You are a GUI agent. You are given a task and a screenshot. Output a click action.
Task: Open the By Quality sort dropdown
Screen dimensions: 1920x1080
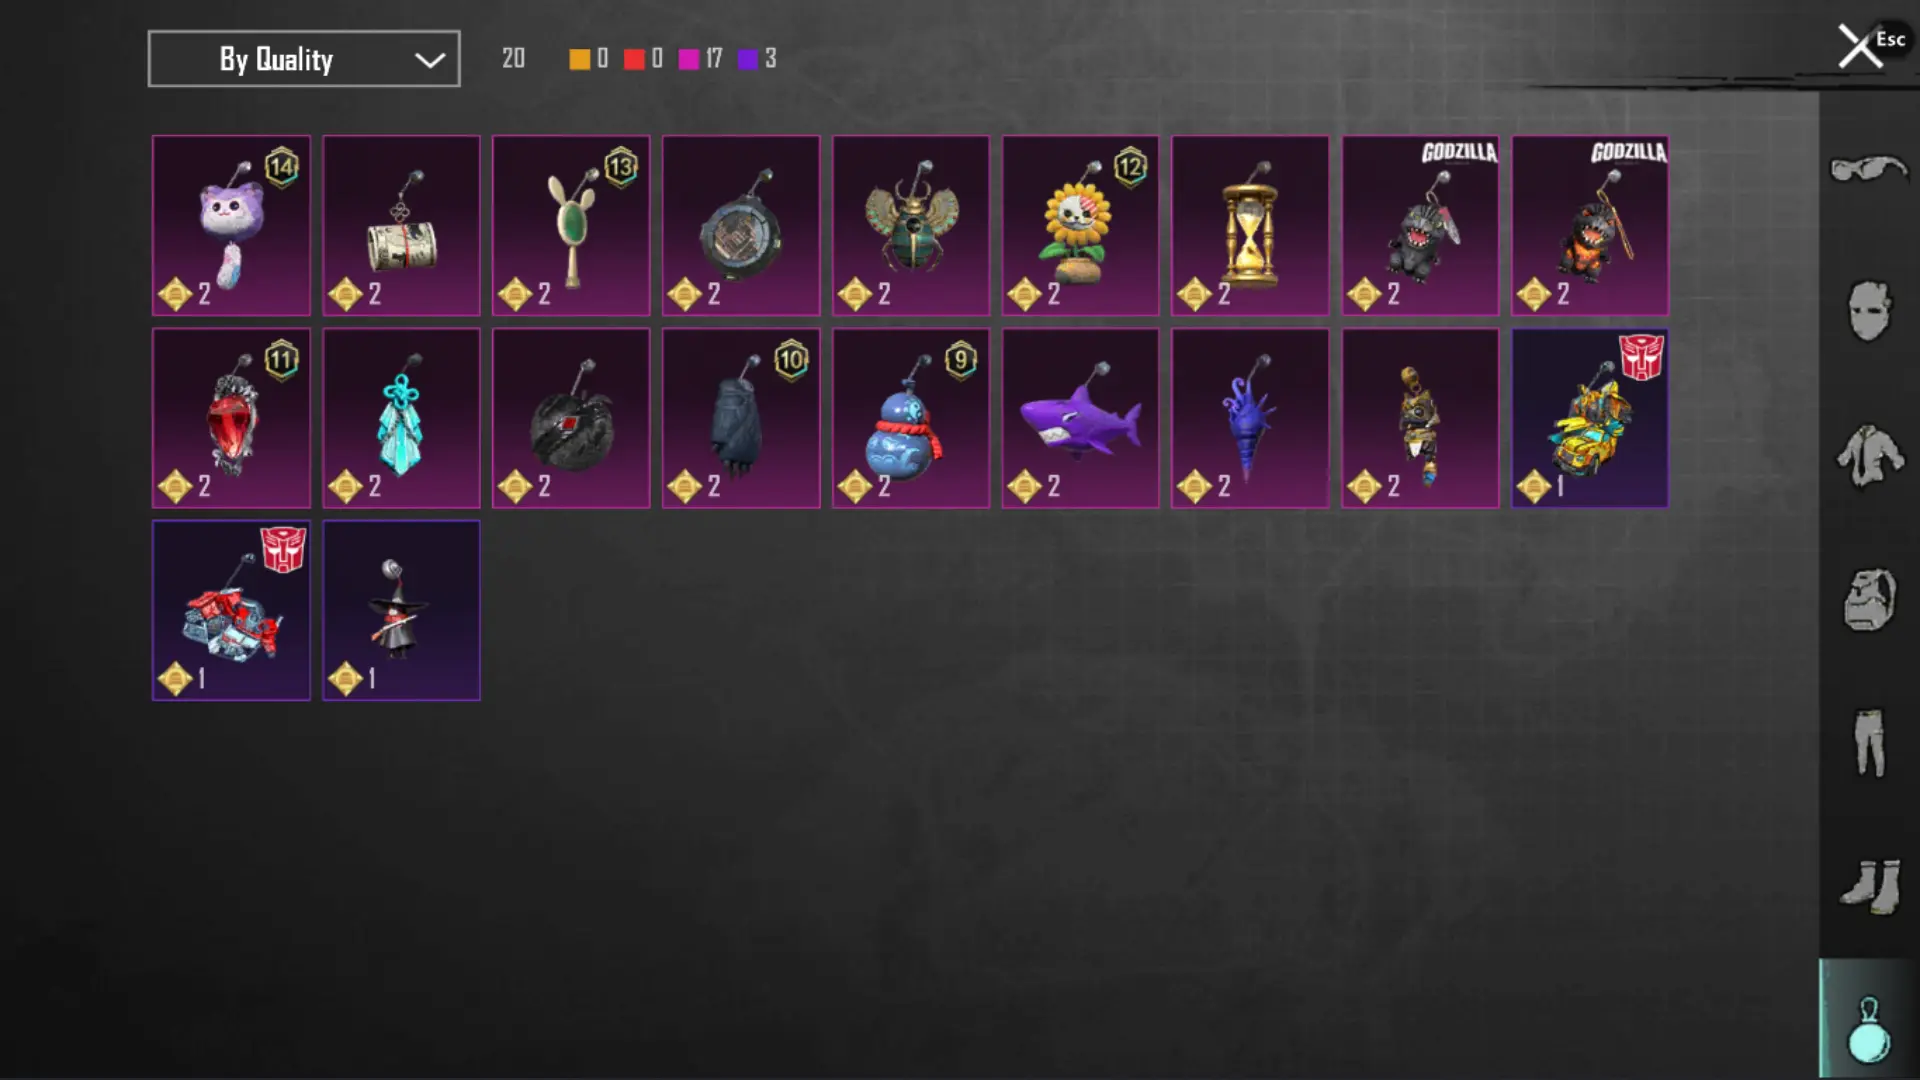point(304,59)
